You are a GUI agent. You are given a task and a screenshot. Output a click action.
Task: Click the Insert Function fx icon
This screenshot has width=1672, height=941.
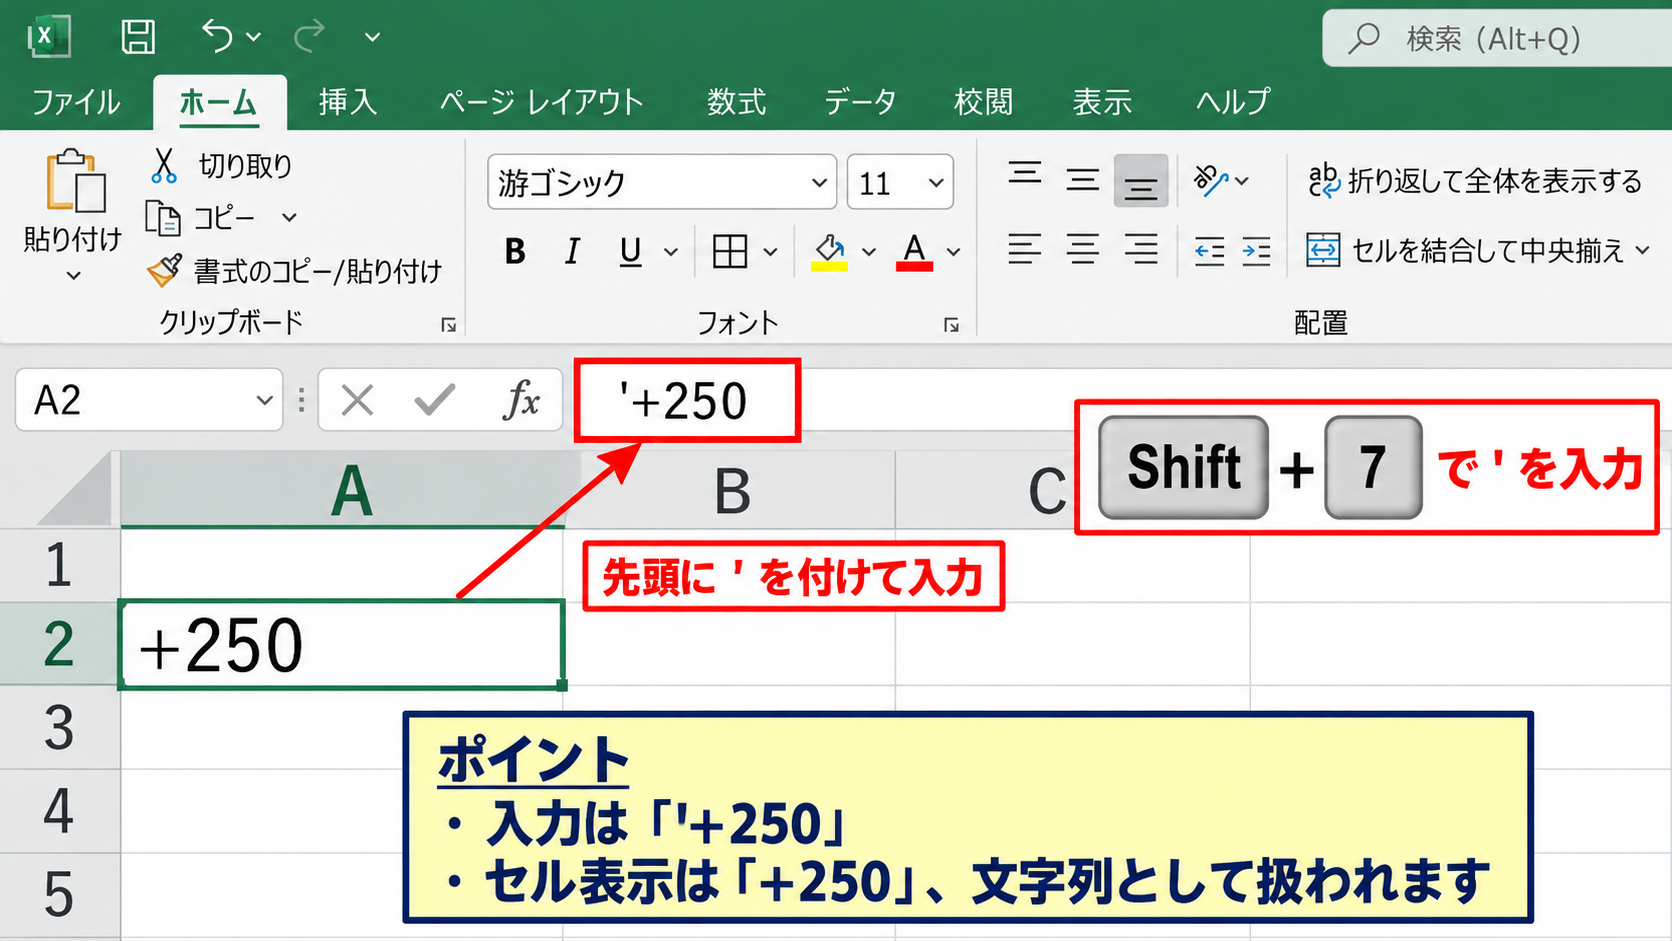pyautogui.click(x=521, y=401)
